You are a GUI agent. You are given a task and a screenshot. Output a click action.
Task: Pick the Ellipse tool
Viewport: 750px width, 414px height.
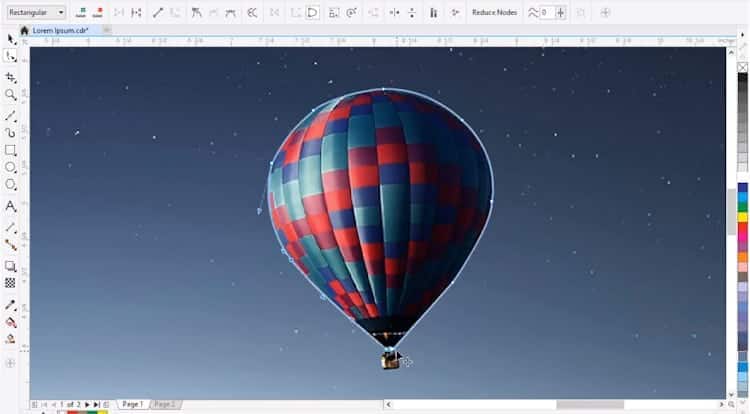[11, 167]
